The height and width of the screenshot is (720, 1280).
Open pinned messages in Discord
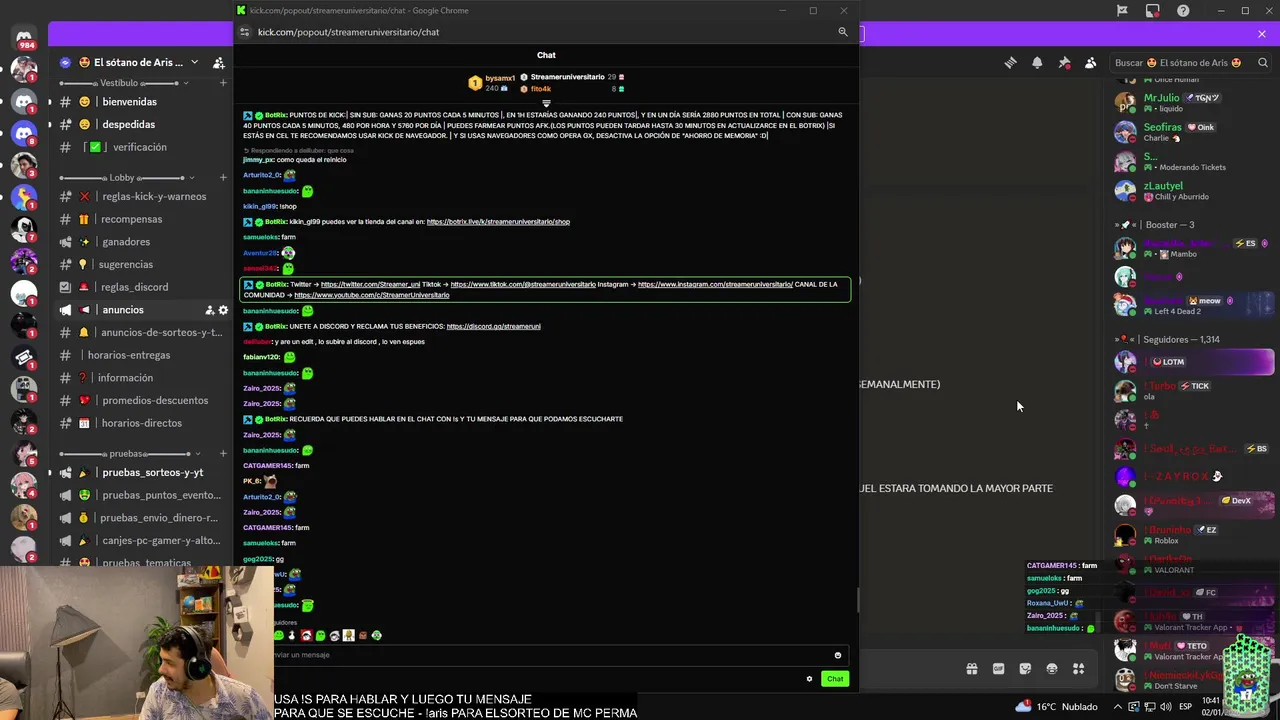[1064, 62]
